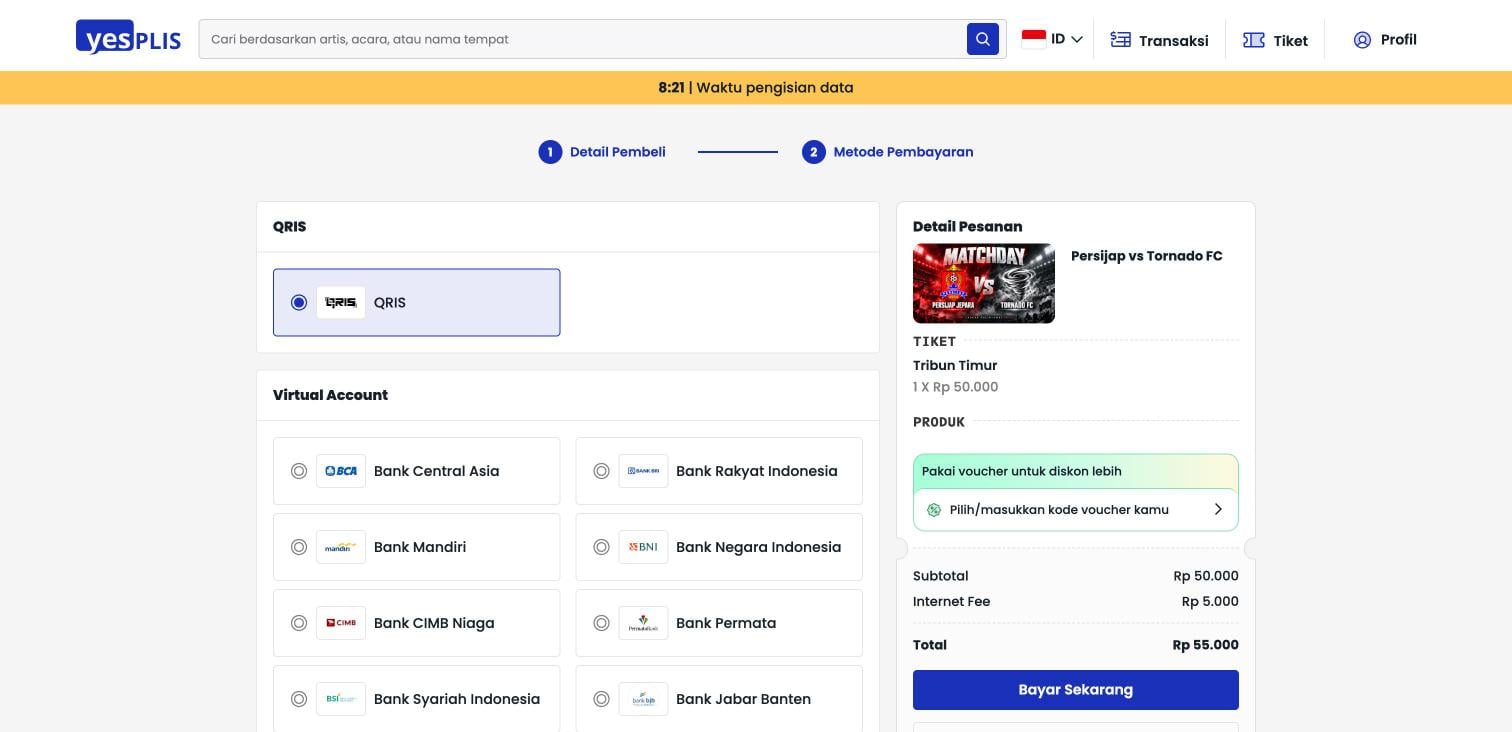This screenshot has width=1512, height=732.
Task: Click the Total Rp 55.000 amount
Action: point(1206,645)
